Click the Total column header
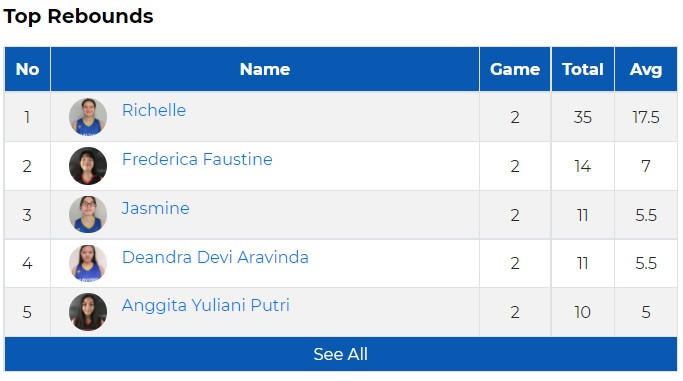 click(582, 69)
